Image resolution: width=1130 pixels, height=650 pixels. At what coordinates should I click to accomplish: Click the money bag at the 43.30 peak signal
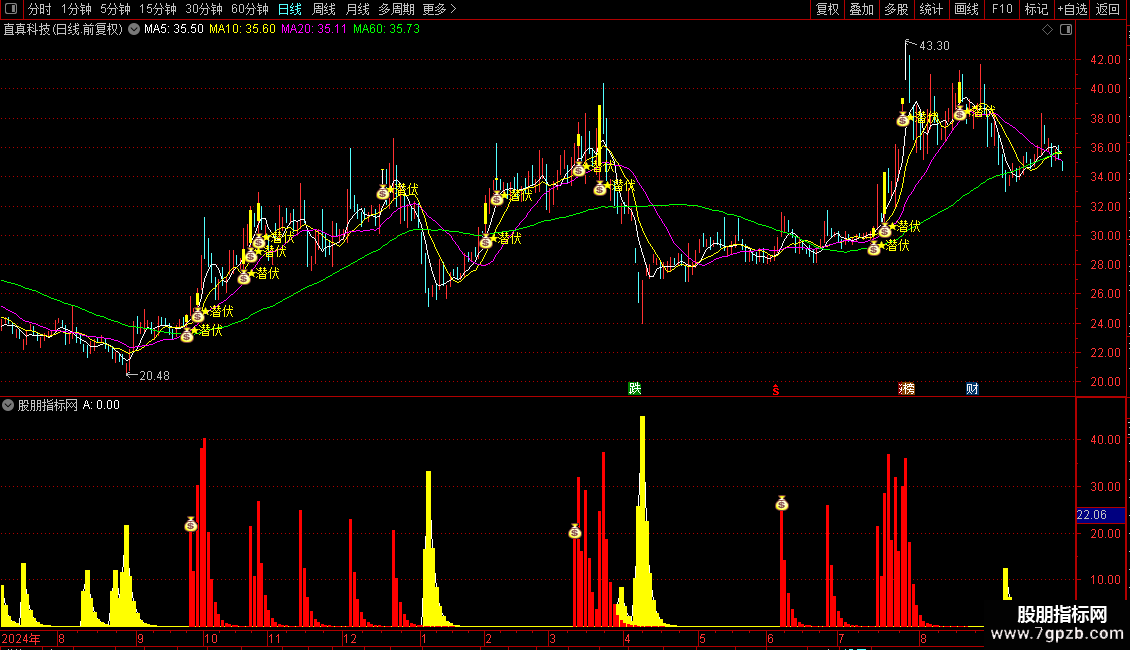tap(902, 120)
